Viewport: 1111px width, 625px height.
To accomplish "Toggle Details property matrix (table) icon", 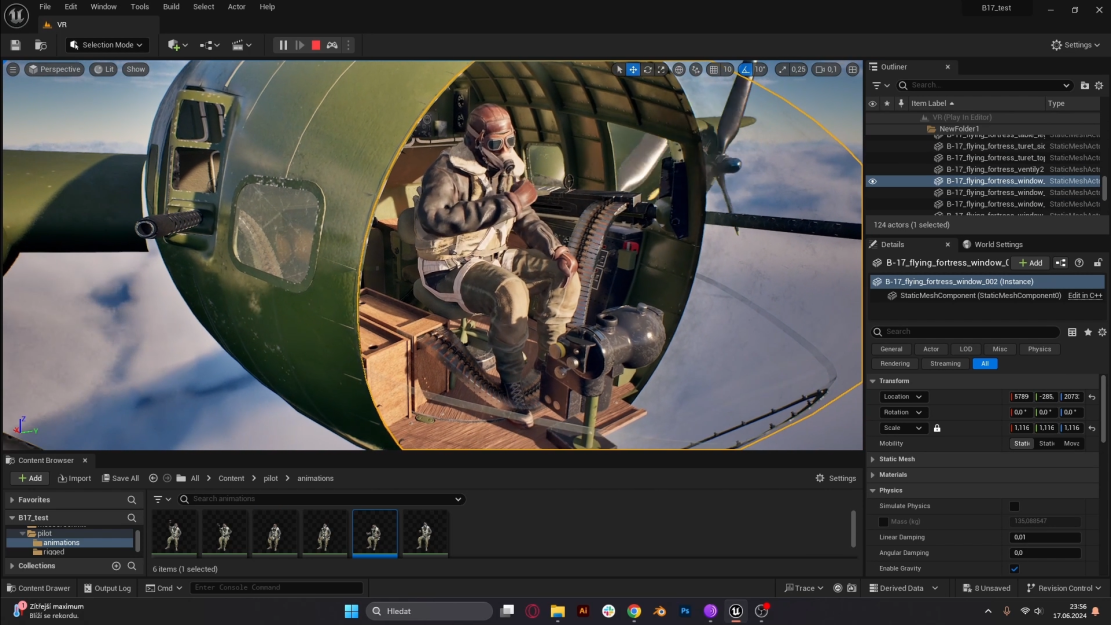I will tap(1072, 332).
